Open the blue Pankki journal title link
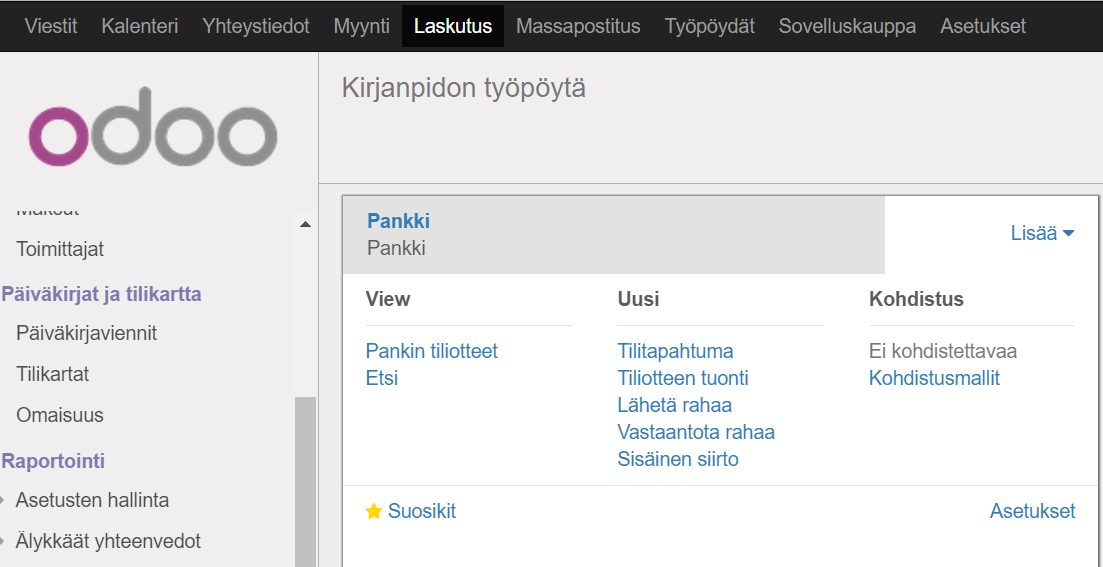Screen dimensions: 1103x567 click(x=398, y=221)
